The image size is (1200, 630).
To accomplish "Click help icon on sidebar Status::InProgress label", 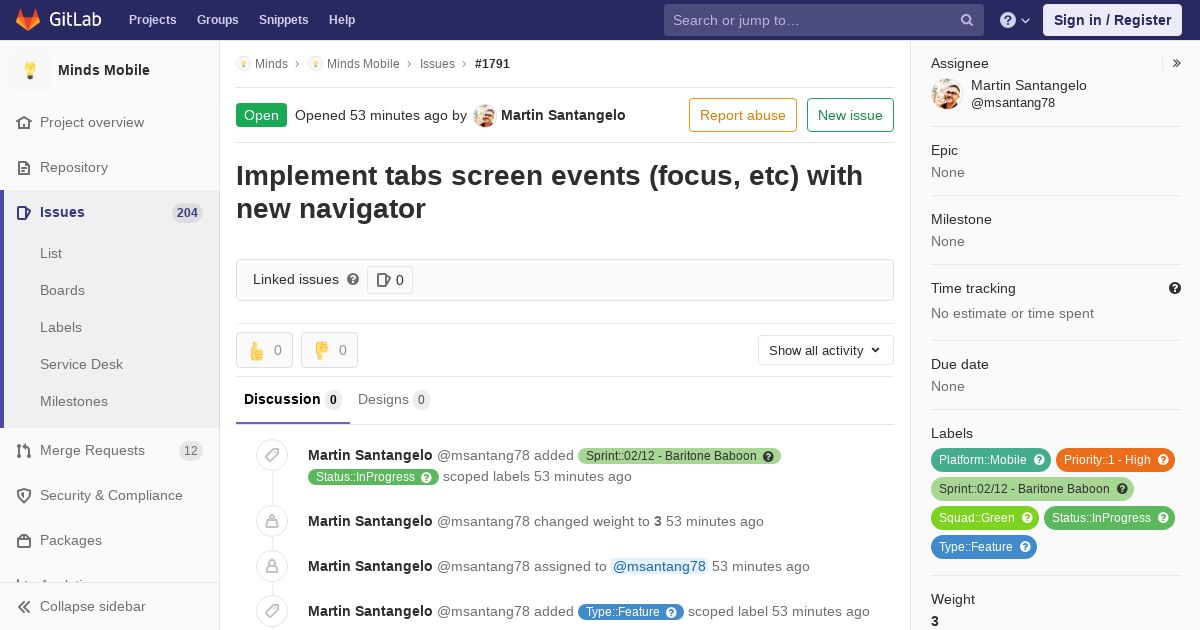I will [x=1163, y=518].
